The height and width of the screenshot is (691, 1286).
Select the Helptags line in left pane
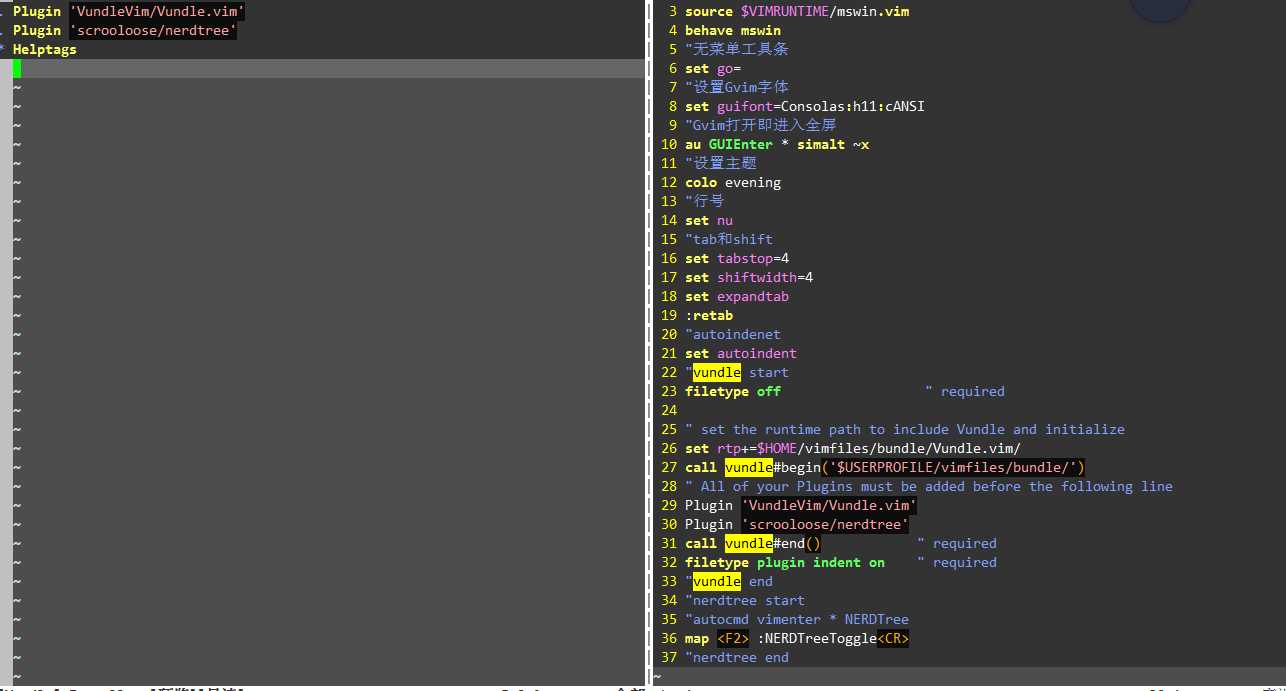44,49
